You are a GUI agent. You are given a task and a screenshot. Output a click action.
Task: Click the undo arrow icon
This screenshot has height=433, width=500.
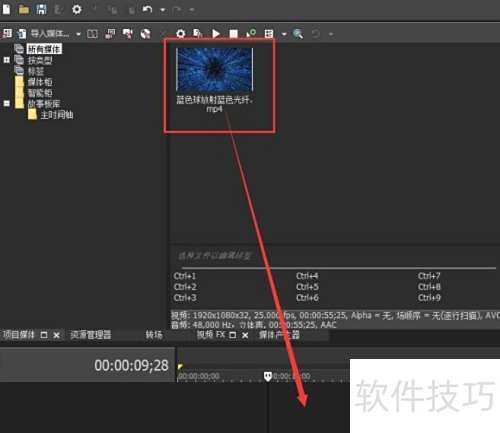(x=147, y=9)
